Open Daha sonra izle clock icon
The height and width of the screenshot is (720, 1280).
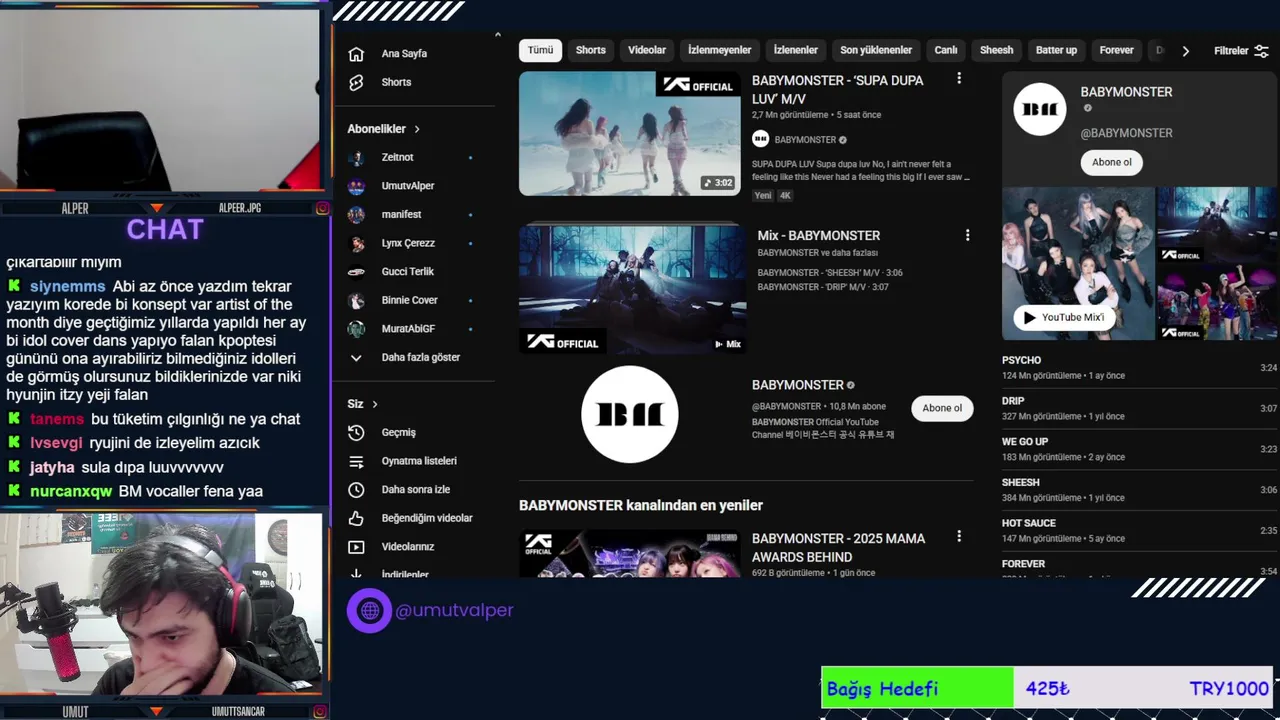tap(356, 490)
